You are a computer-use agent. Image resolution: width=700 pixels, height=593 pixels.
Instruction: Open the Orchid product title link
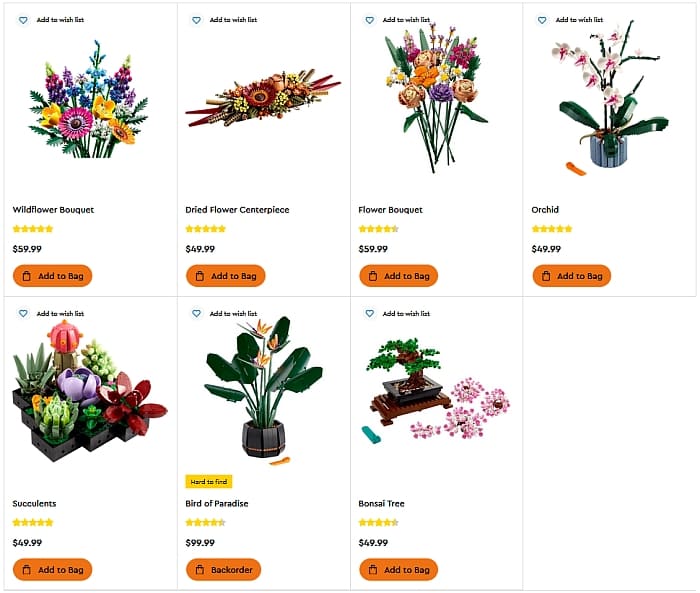(545, 210)
